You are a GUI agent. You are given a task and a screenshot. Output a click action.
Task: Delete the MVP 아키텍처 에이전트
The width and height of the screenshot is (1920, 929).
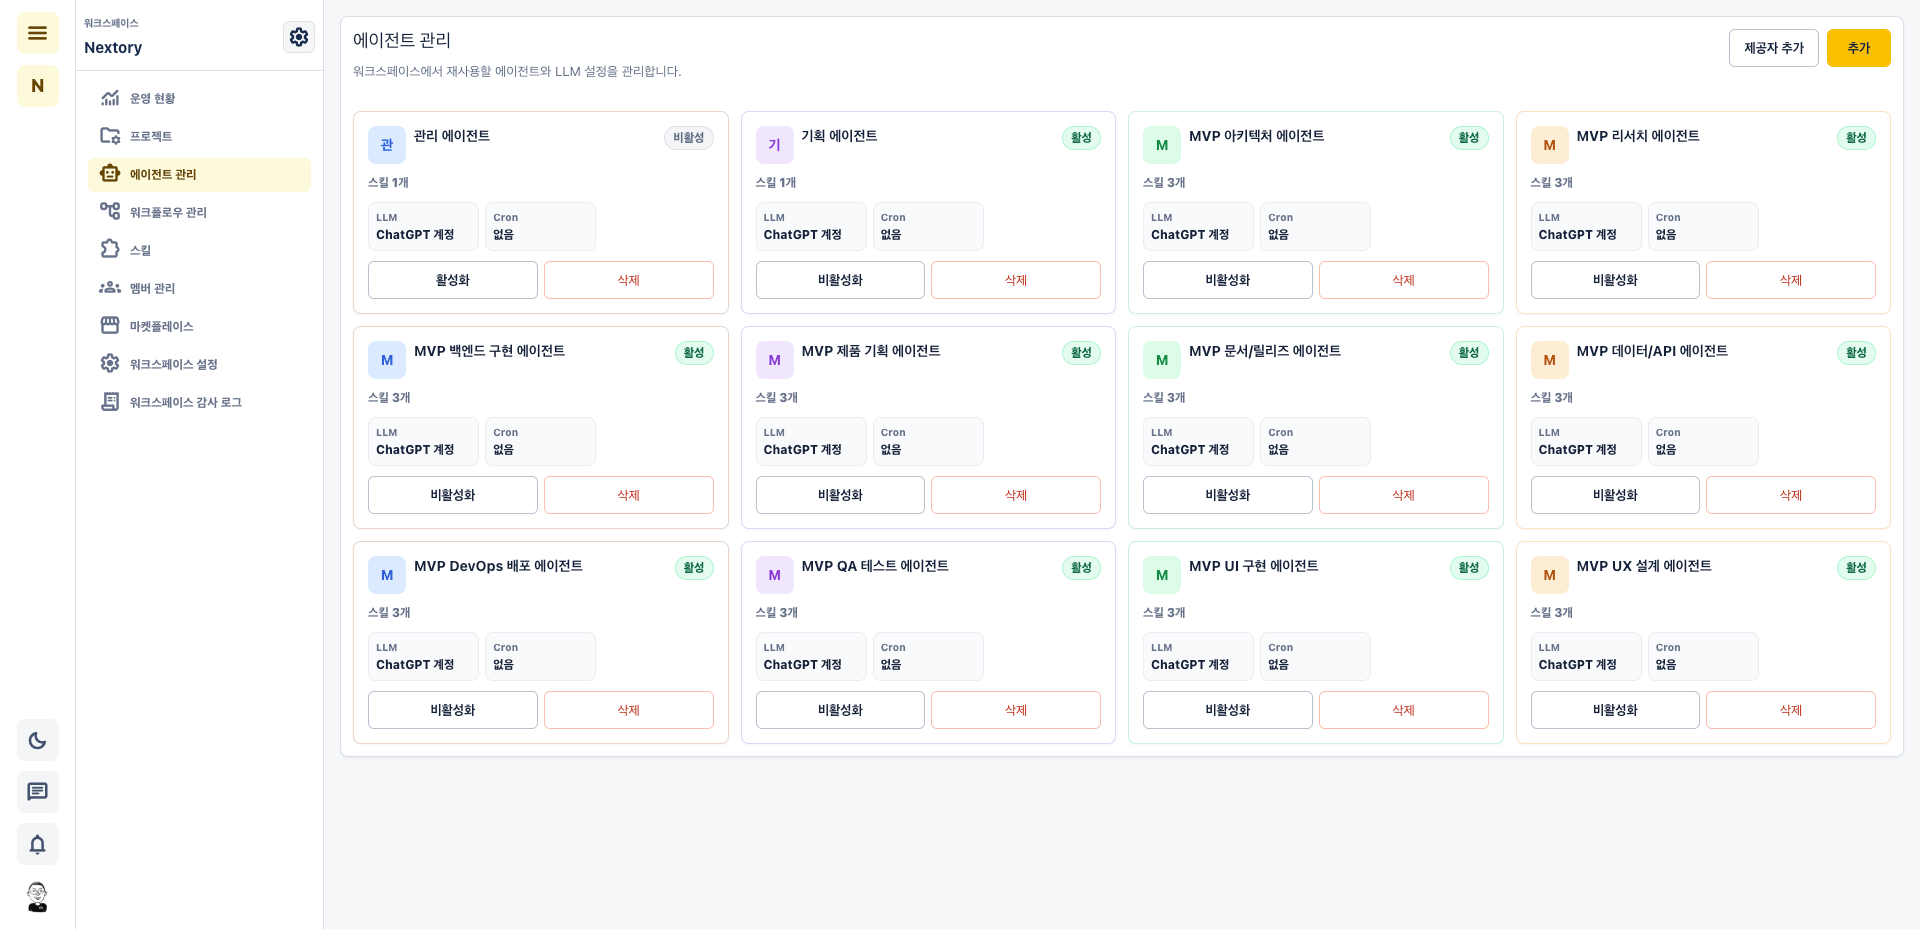pos(1404,280)
